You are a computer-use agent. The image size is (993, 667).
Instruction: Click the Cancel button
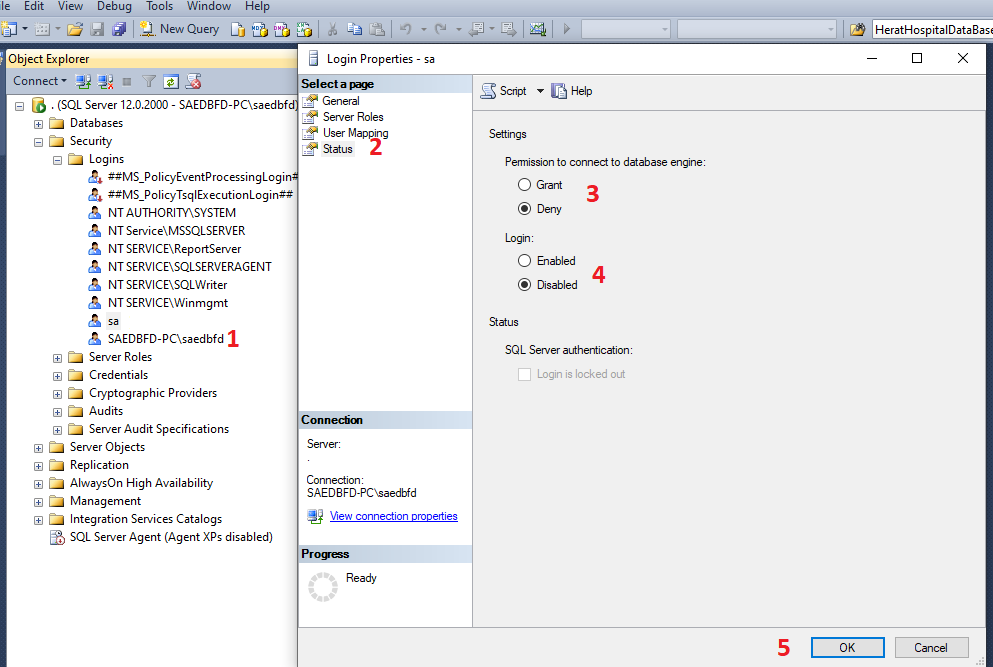click(x=931, y=647)
